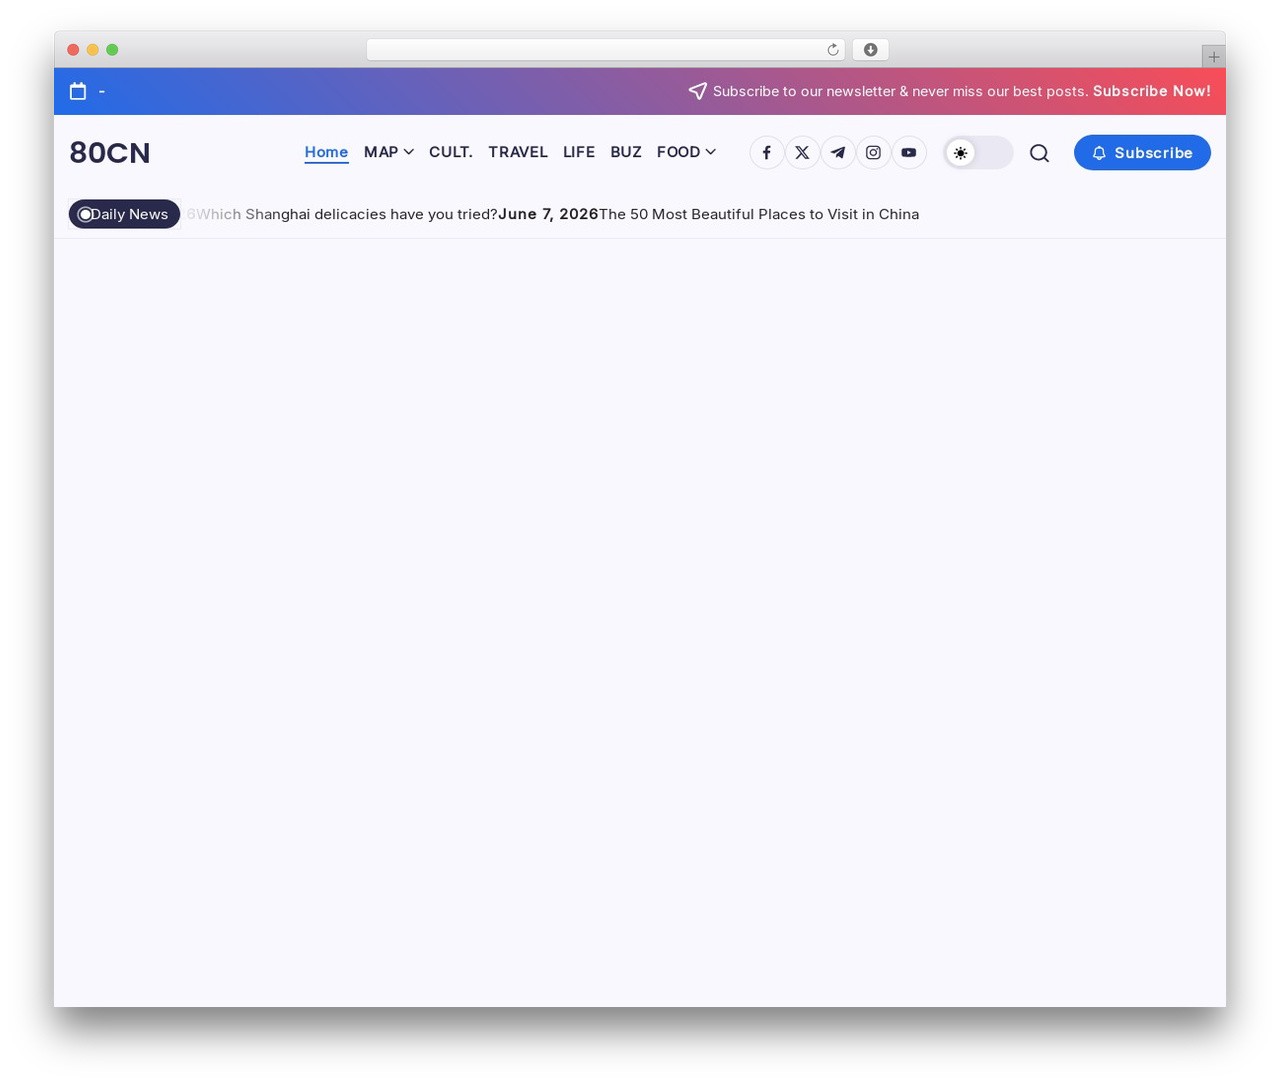Viewport: 1280px width, 1084px height.
Task: Open 50 Most Beautiful Places headline
Action: tap(759, 214)
